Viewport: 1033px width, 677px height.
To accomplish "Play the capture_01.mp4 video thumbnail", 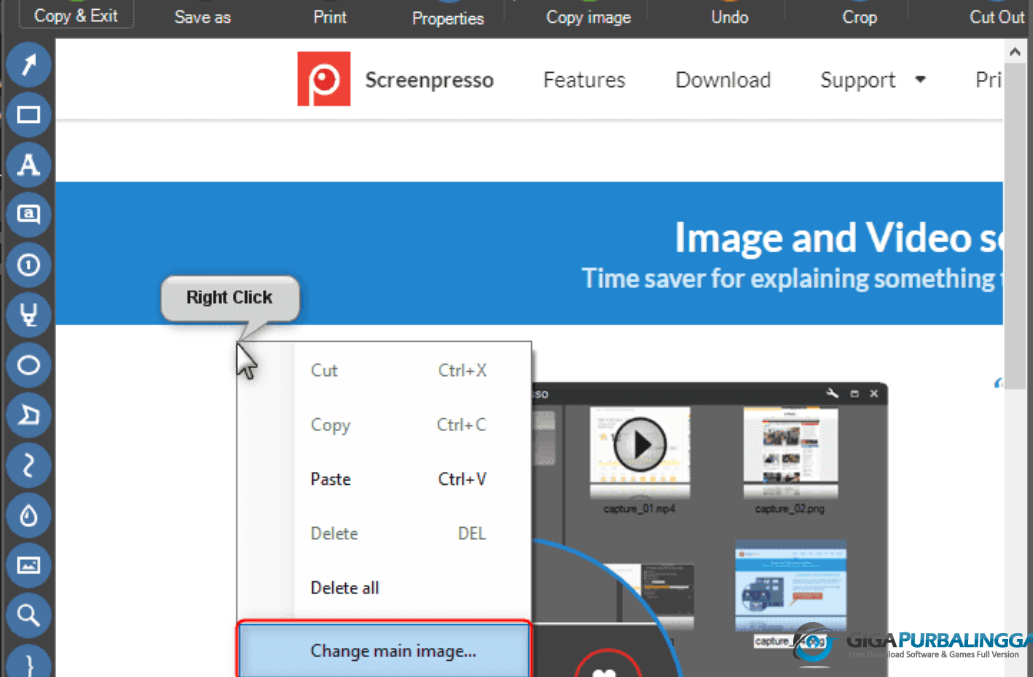I will (x=640, y=445).
